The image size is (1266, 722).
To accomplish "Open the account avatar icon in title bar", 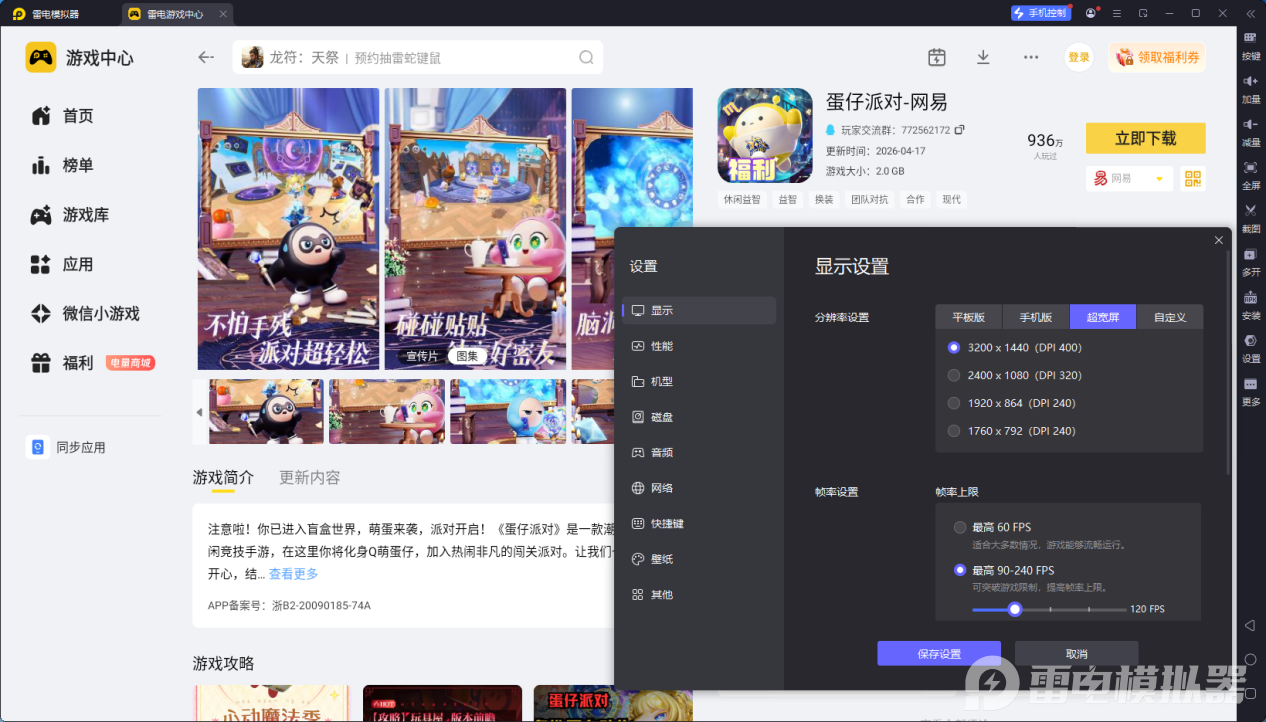I will (1090, 13).
